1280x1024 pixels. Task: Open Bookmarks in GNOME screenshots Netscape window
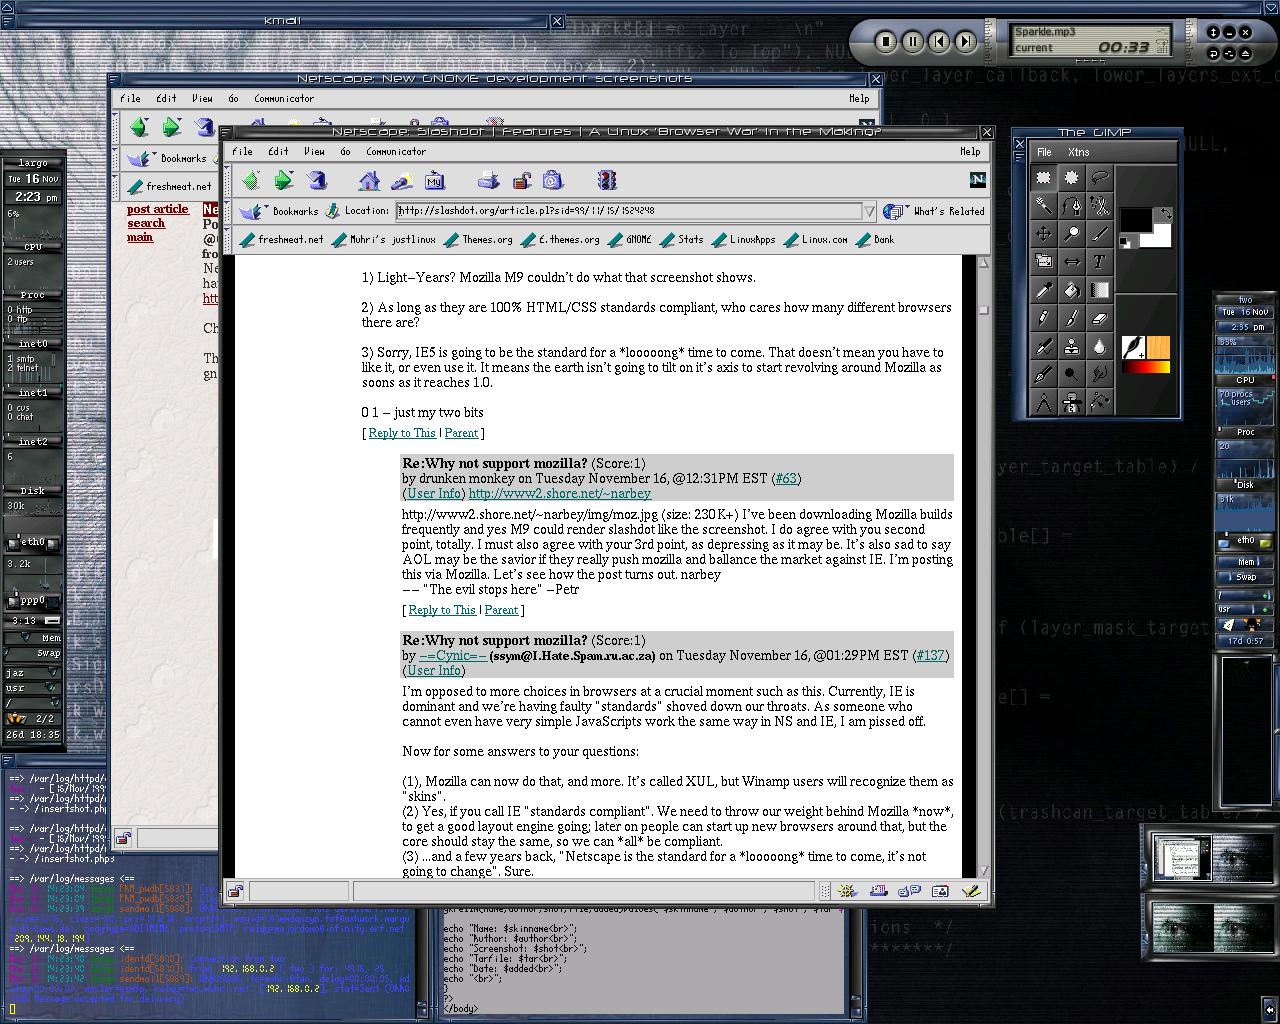[x=167, y=158]
